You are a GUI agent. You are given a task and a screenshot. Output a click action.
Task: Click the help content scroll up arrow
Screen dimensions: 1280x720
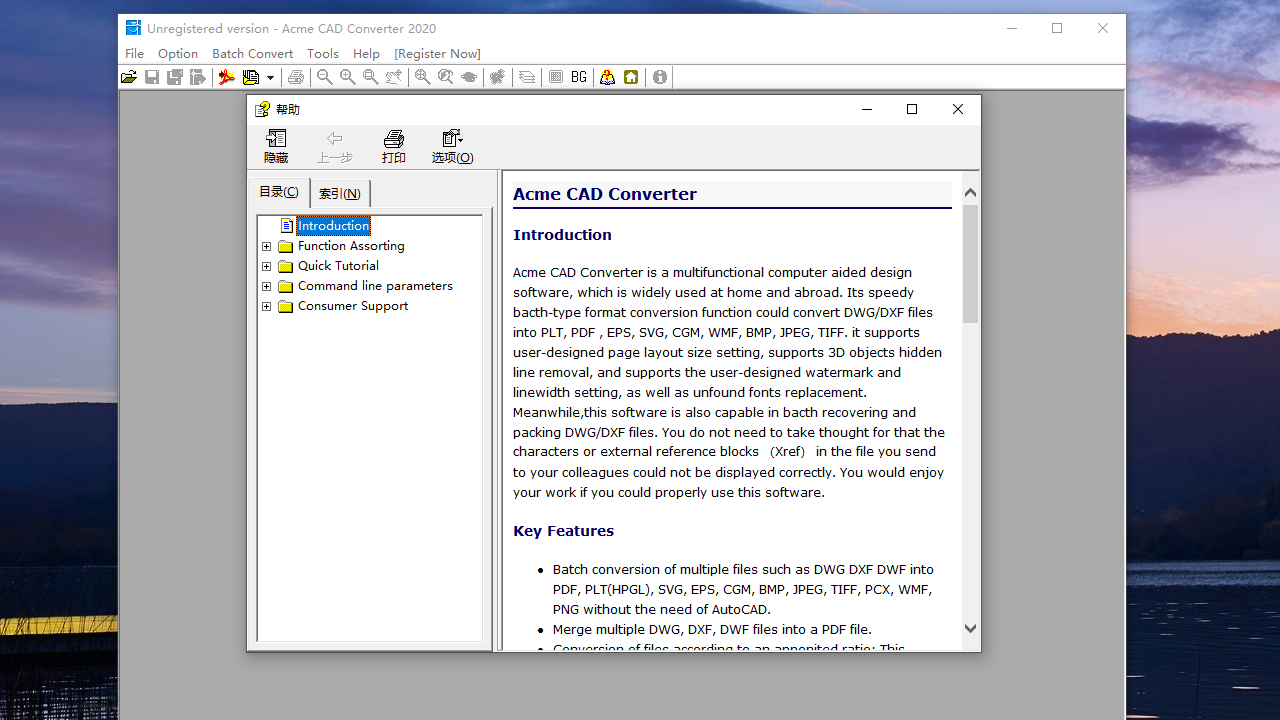pos(970,192)
